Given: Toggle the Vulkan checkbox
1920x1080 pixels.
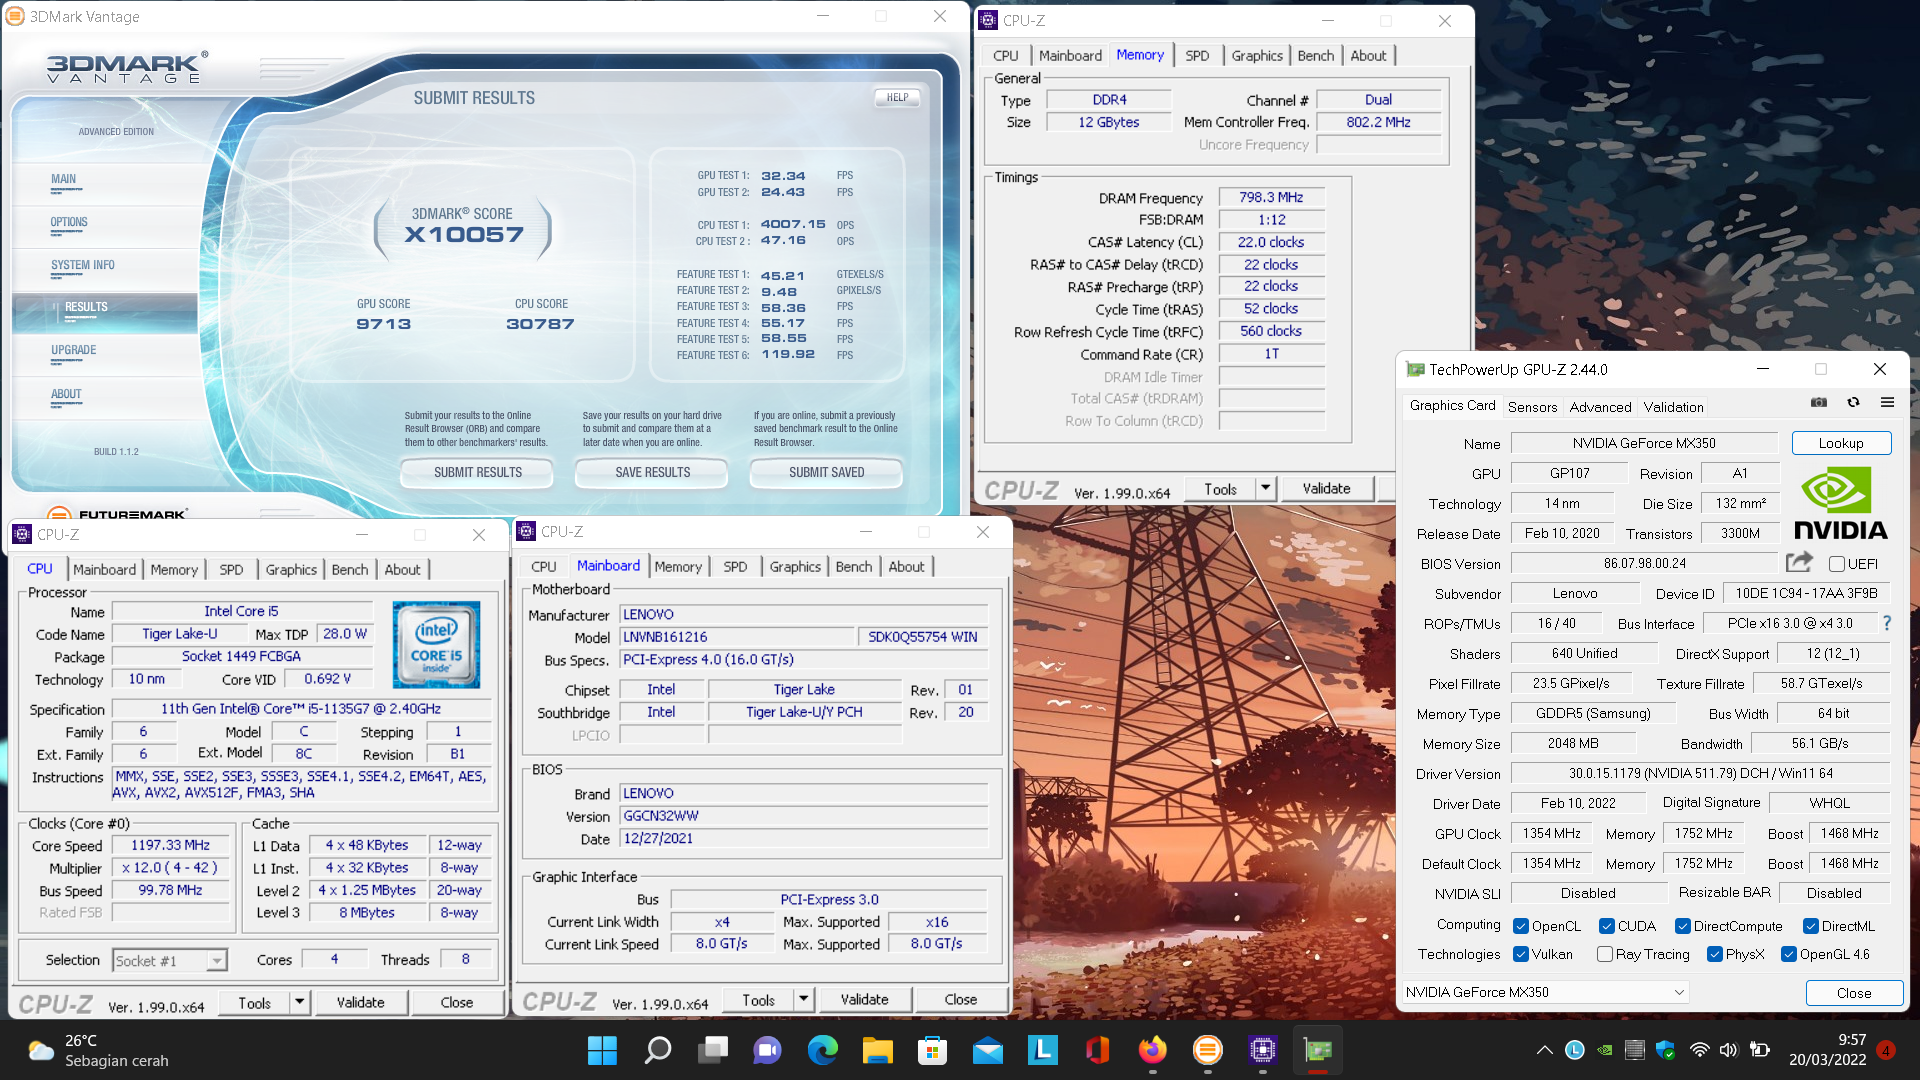Looking at the screenshot, I should [x=1521, y=954].
